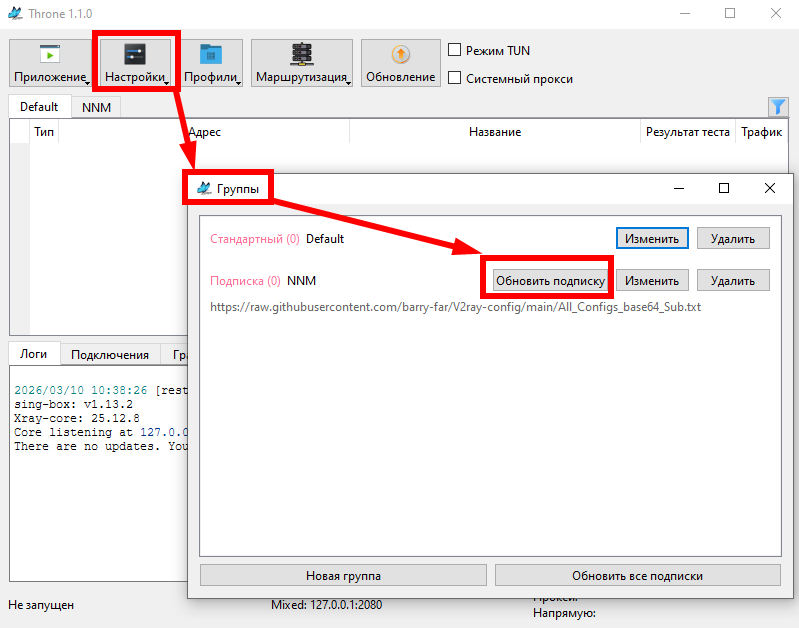Click Удалить for the Default group
This screenshot has width=799, height=628.
click(x=733, y=239)
